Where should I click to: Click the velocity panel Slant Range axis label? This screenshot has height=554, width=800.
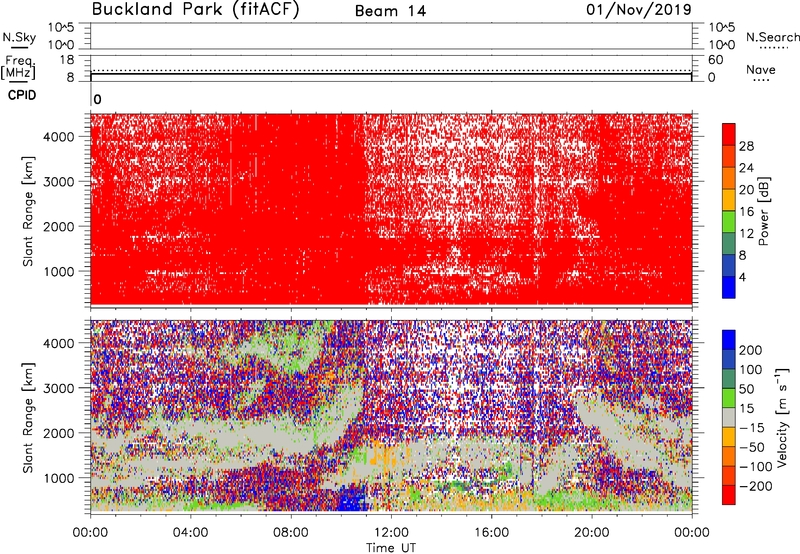tap(28, 417)
